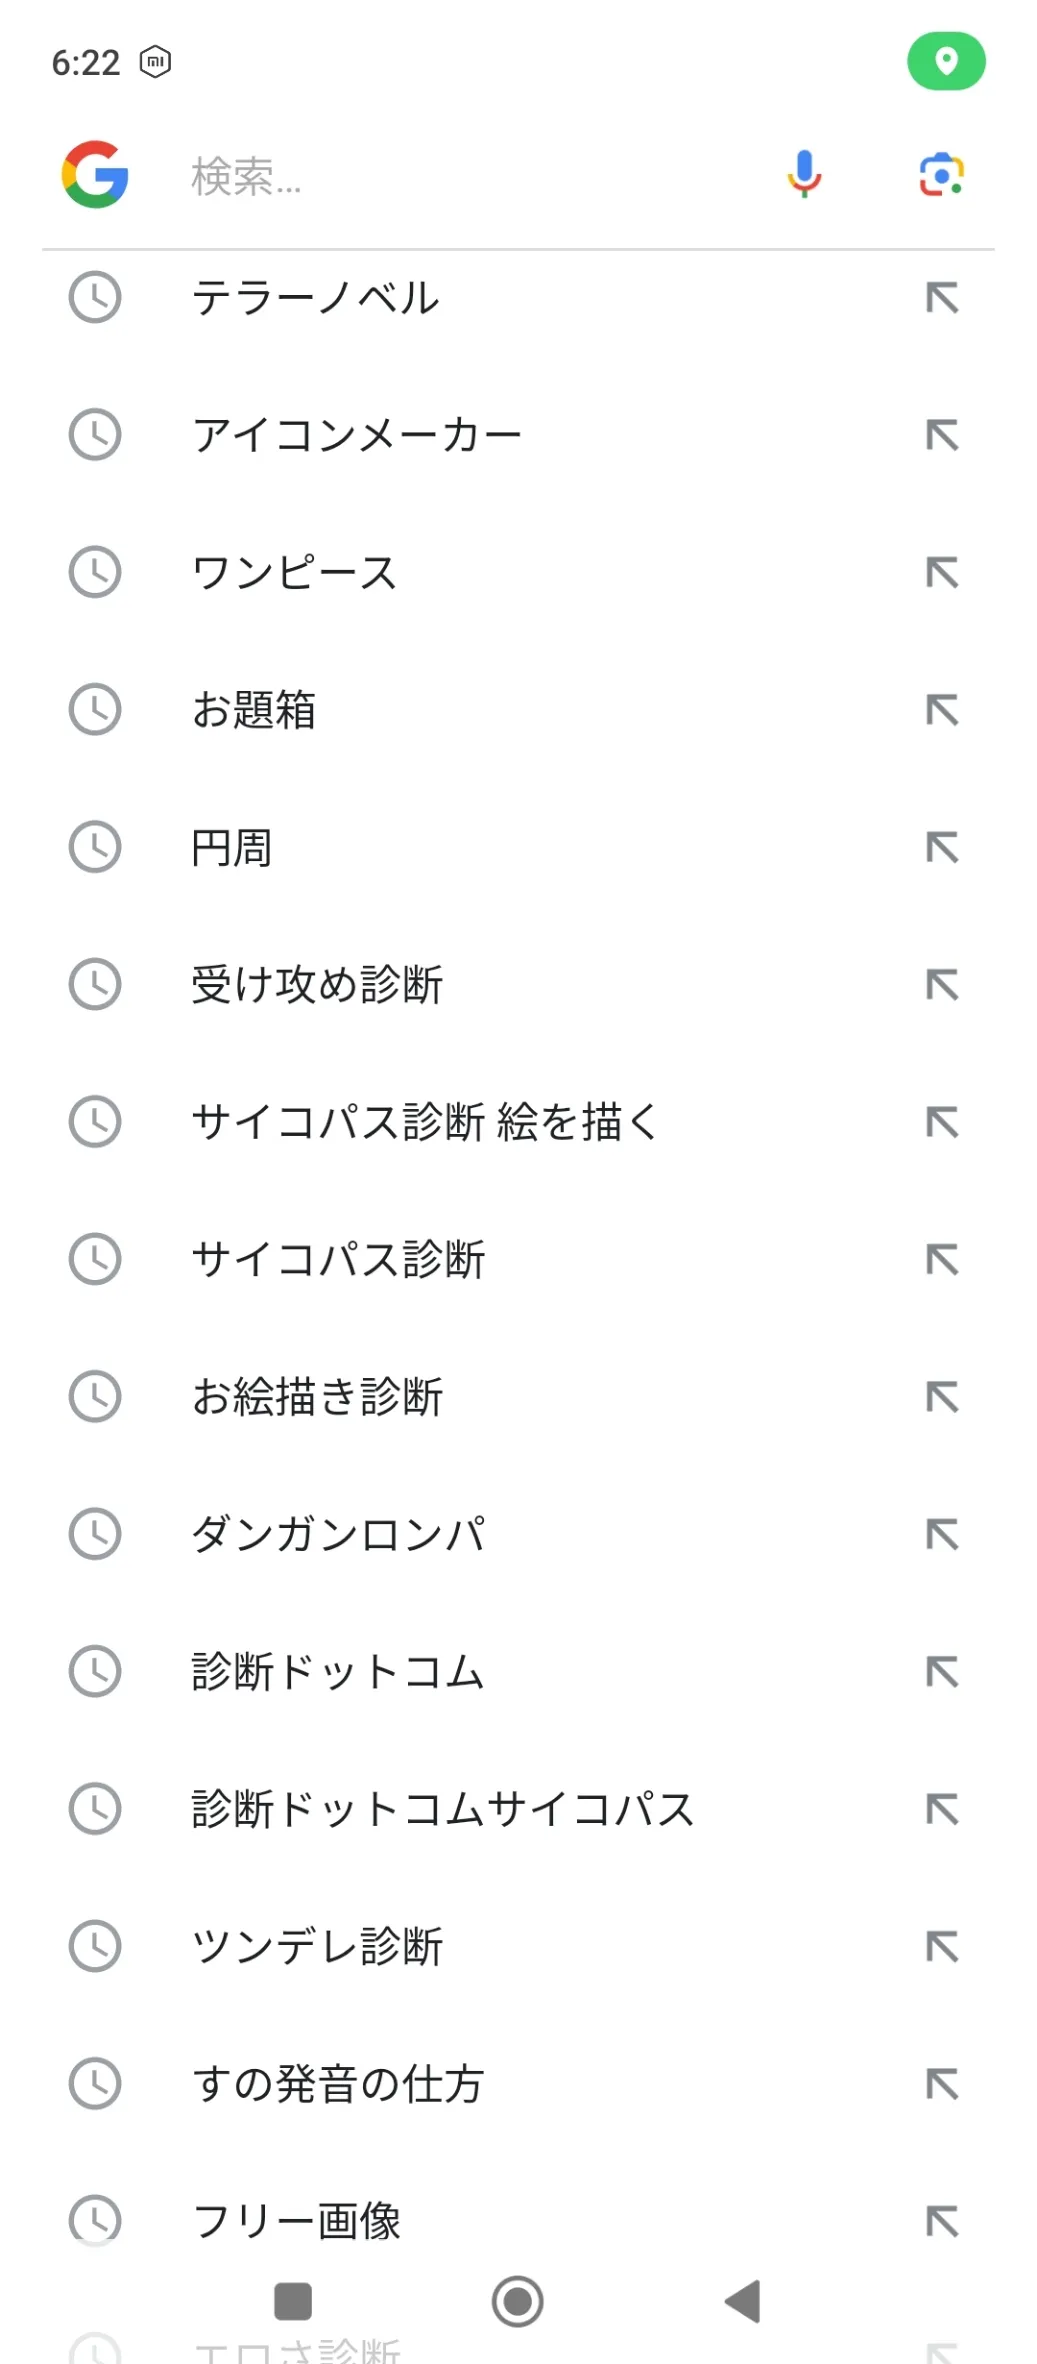Select サイコパス診断 絵を描く suggestion
This screenshot has height=2364, width=1037.
click(x=425, y=1122)
